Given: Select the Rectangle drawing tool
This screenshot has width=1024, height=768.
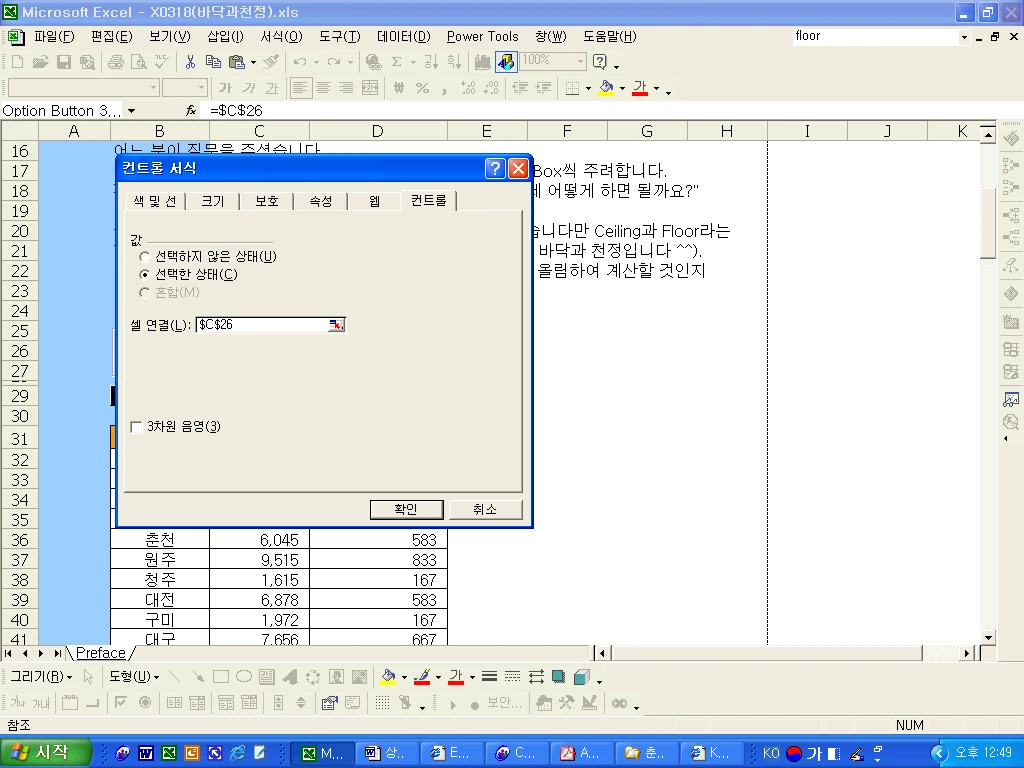Looking at the screenshot, I should click(221, 677).
